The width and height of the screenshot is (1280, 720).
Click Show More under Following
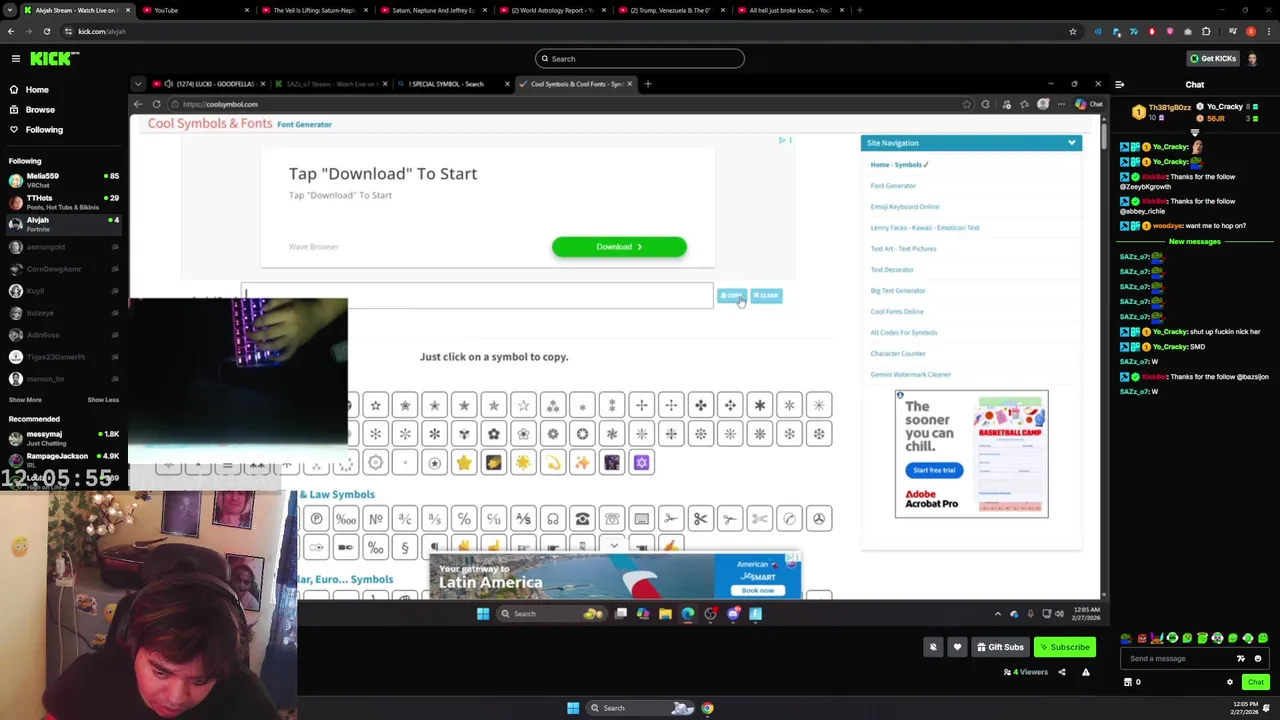coord(25,400)
